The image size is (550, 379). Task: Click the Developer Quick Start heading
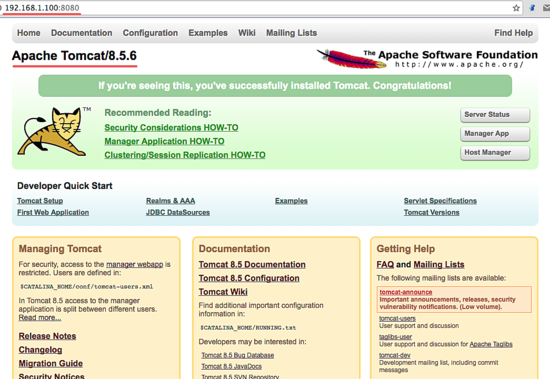click(x=65, y=186)
